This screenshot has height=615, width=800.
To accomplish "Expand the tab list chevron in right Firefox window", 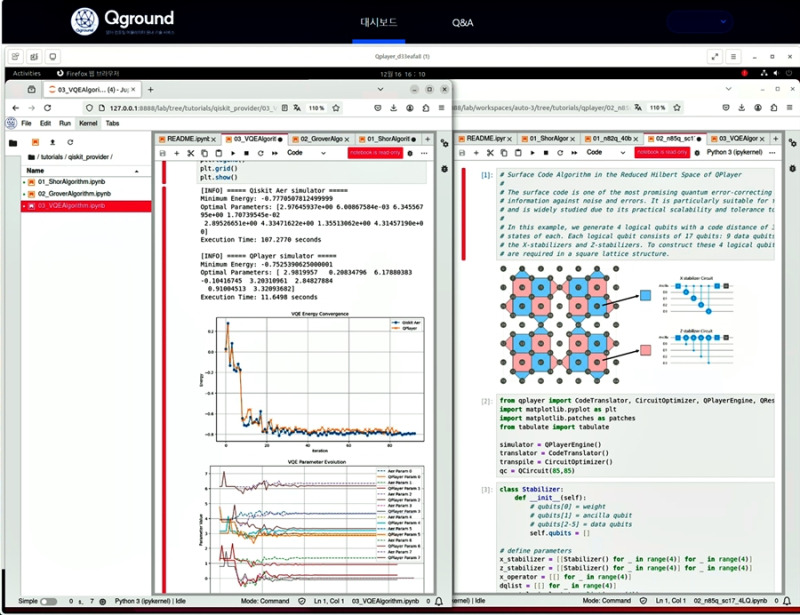I will pos(728,89).
